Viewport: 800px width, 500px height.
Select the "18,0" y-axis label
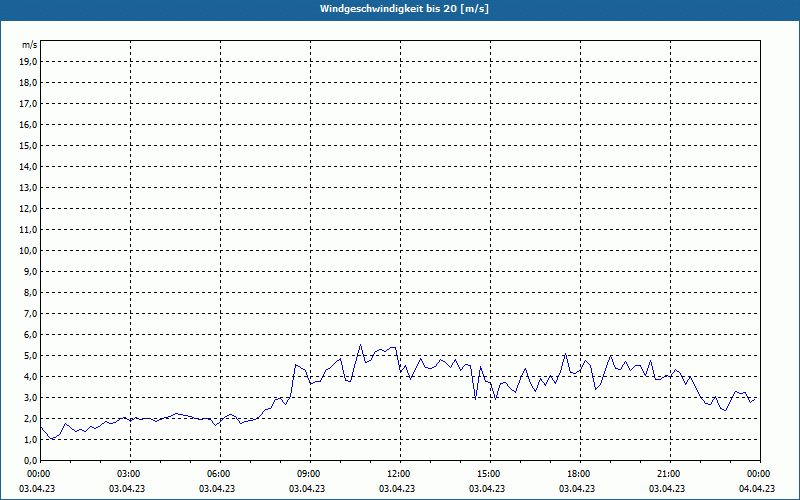coord(28,83)
